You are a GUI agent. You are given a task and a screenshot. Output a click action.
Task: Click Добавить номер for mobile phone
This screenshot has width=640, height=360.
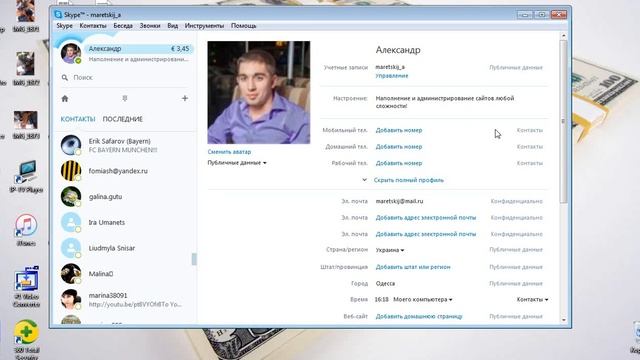(399, 130)
